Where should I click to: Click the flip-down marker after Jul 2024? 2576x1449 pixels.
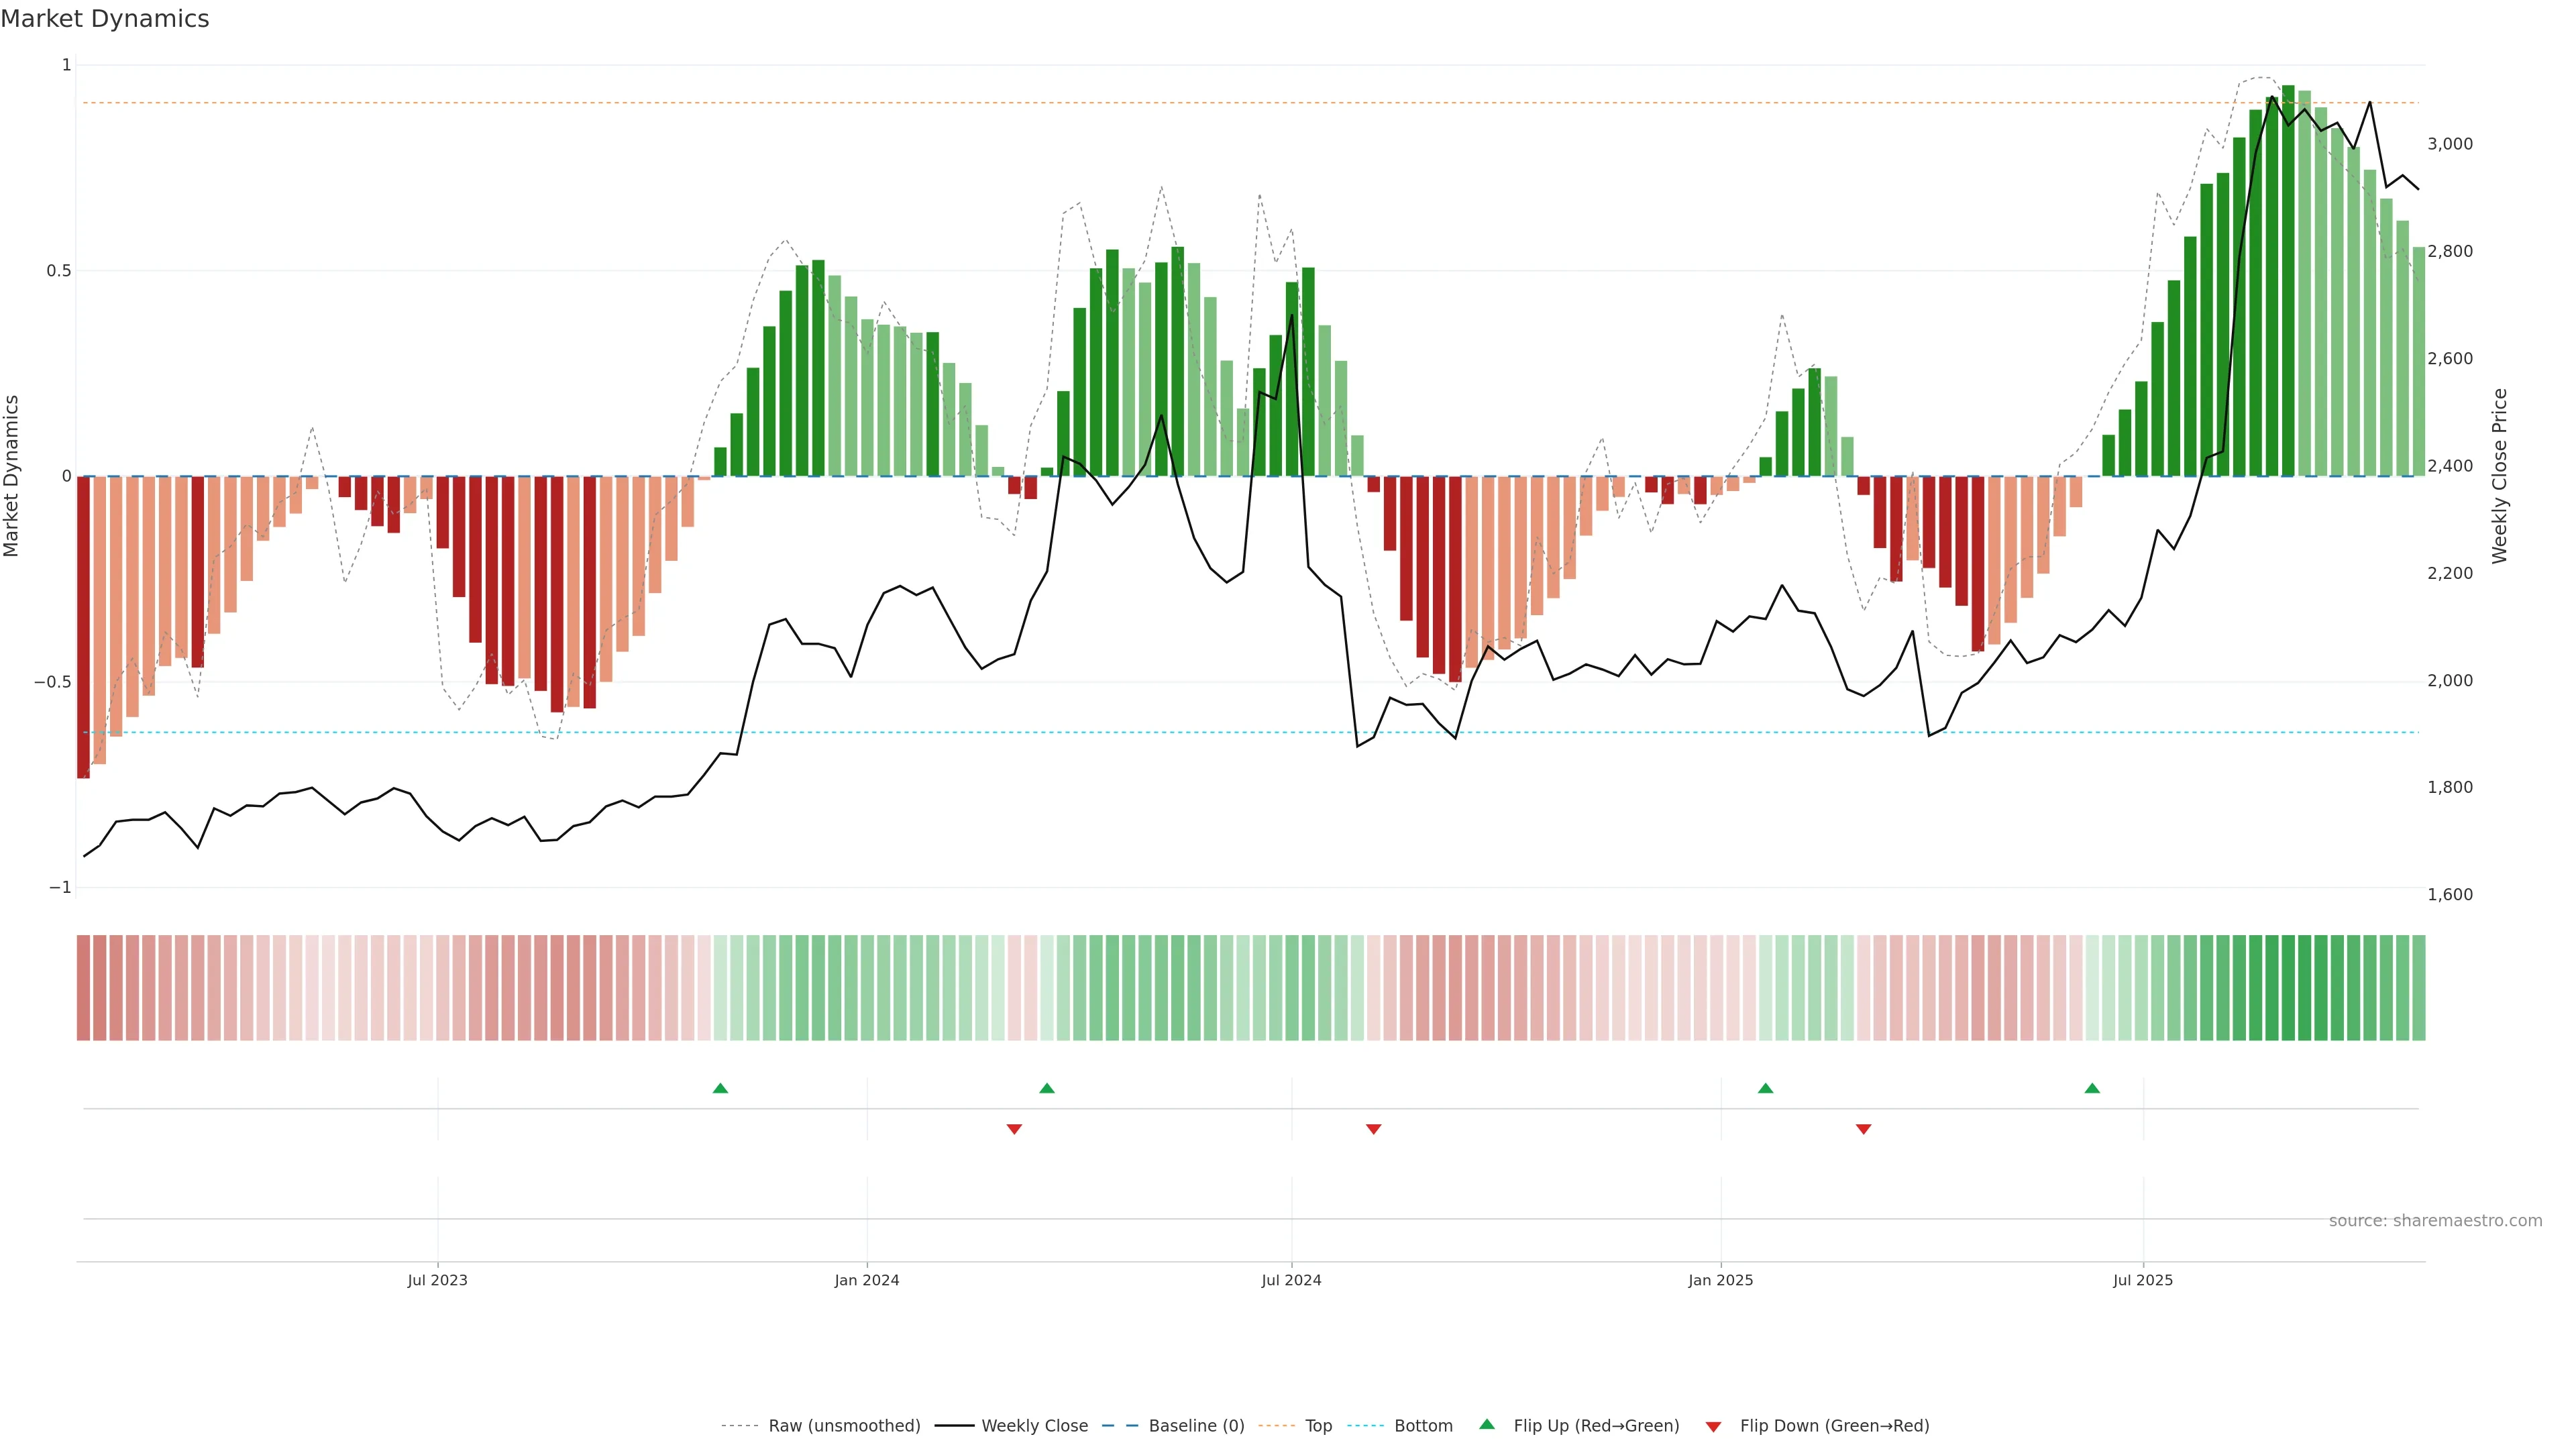point(1373,1129)
